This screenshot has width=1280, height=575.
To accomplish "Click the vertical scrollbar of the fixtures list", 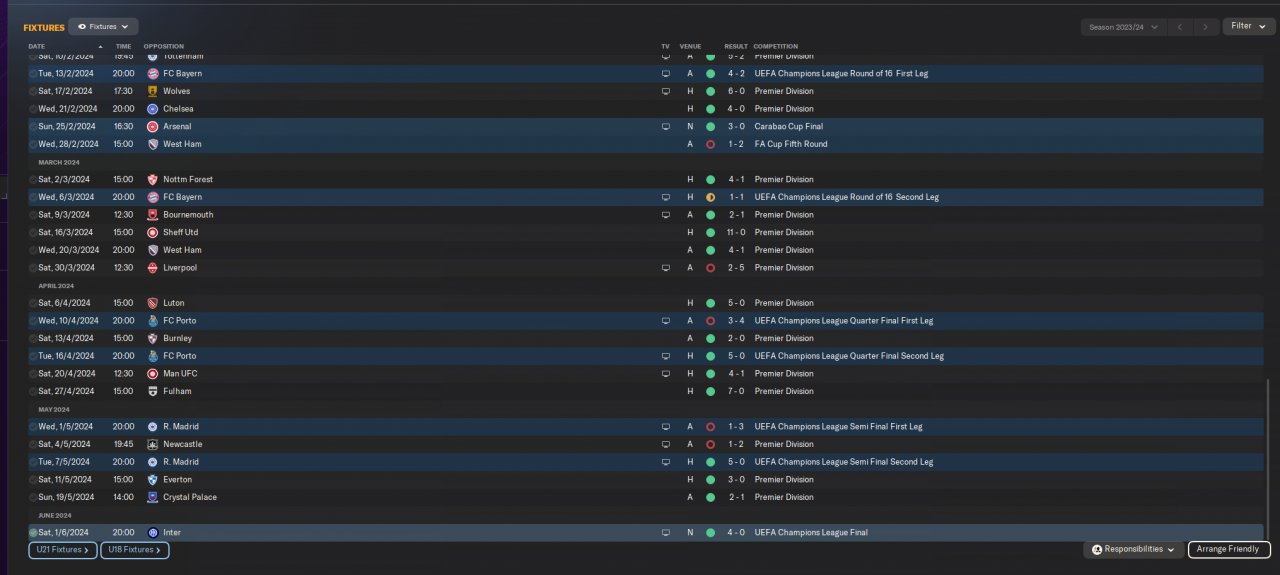I will click(x=1267, y=460).
